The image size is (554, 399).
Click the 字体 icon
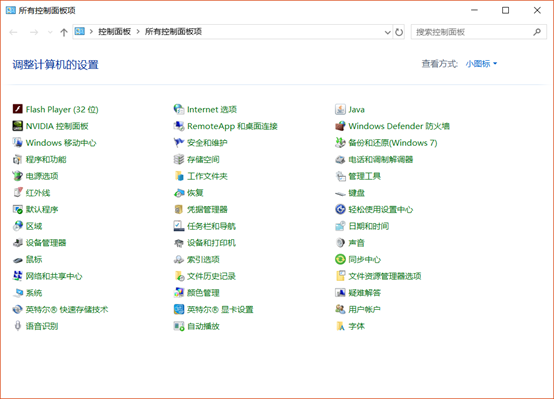340,326
